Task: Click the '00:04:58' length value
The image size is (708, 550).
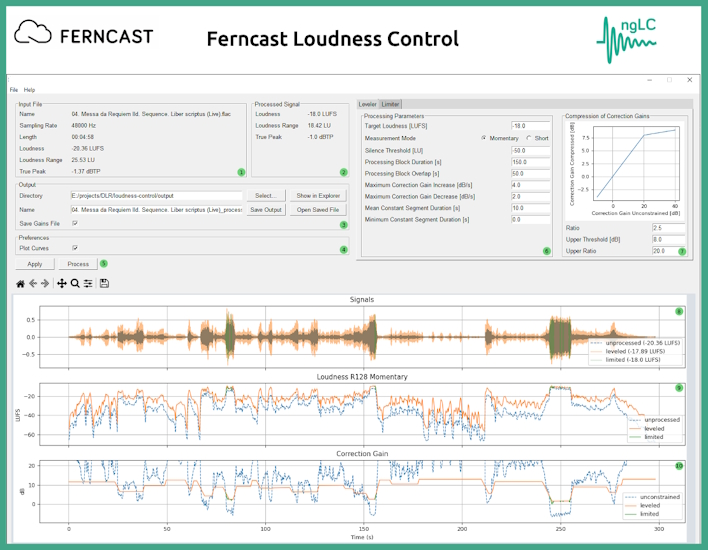Action: pyautogui.click(x=82, y=137)
